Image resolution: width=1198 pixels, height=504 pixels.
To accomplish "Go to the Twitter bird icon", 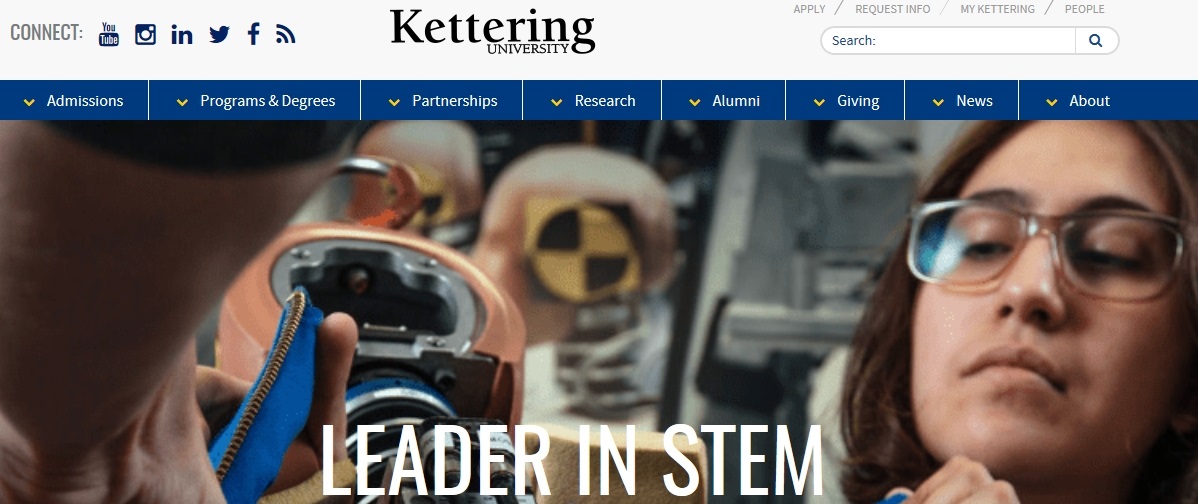I will pyautogui.click(x=219, y=34).
